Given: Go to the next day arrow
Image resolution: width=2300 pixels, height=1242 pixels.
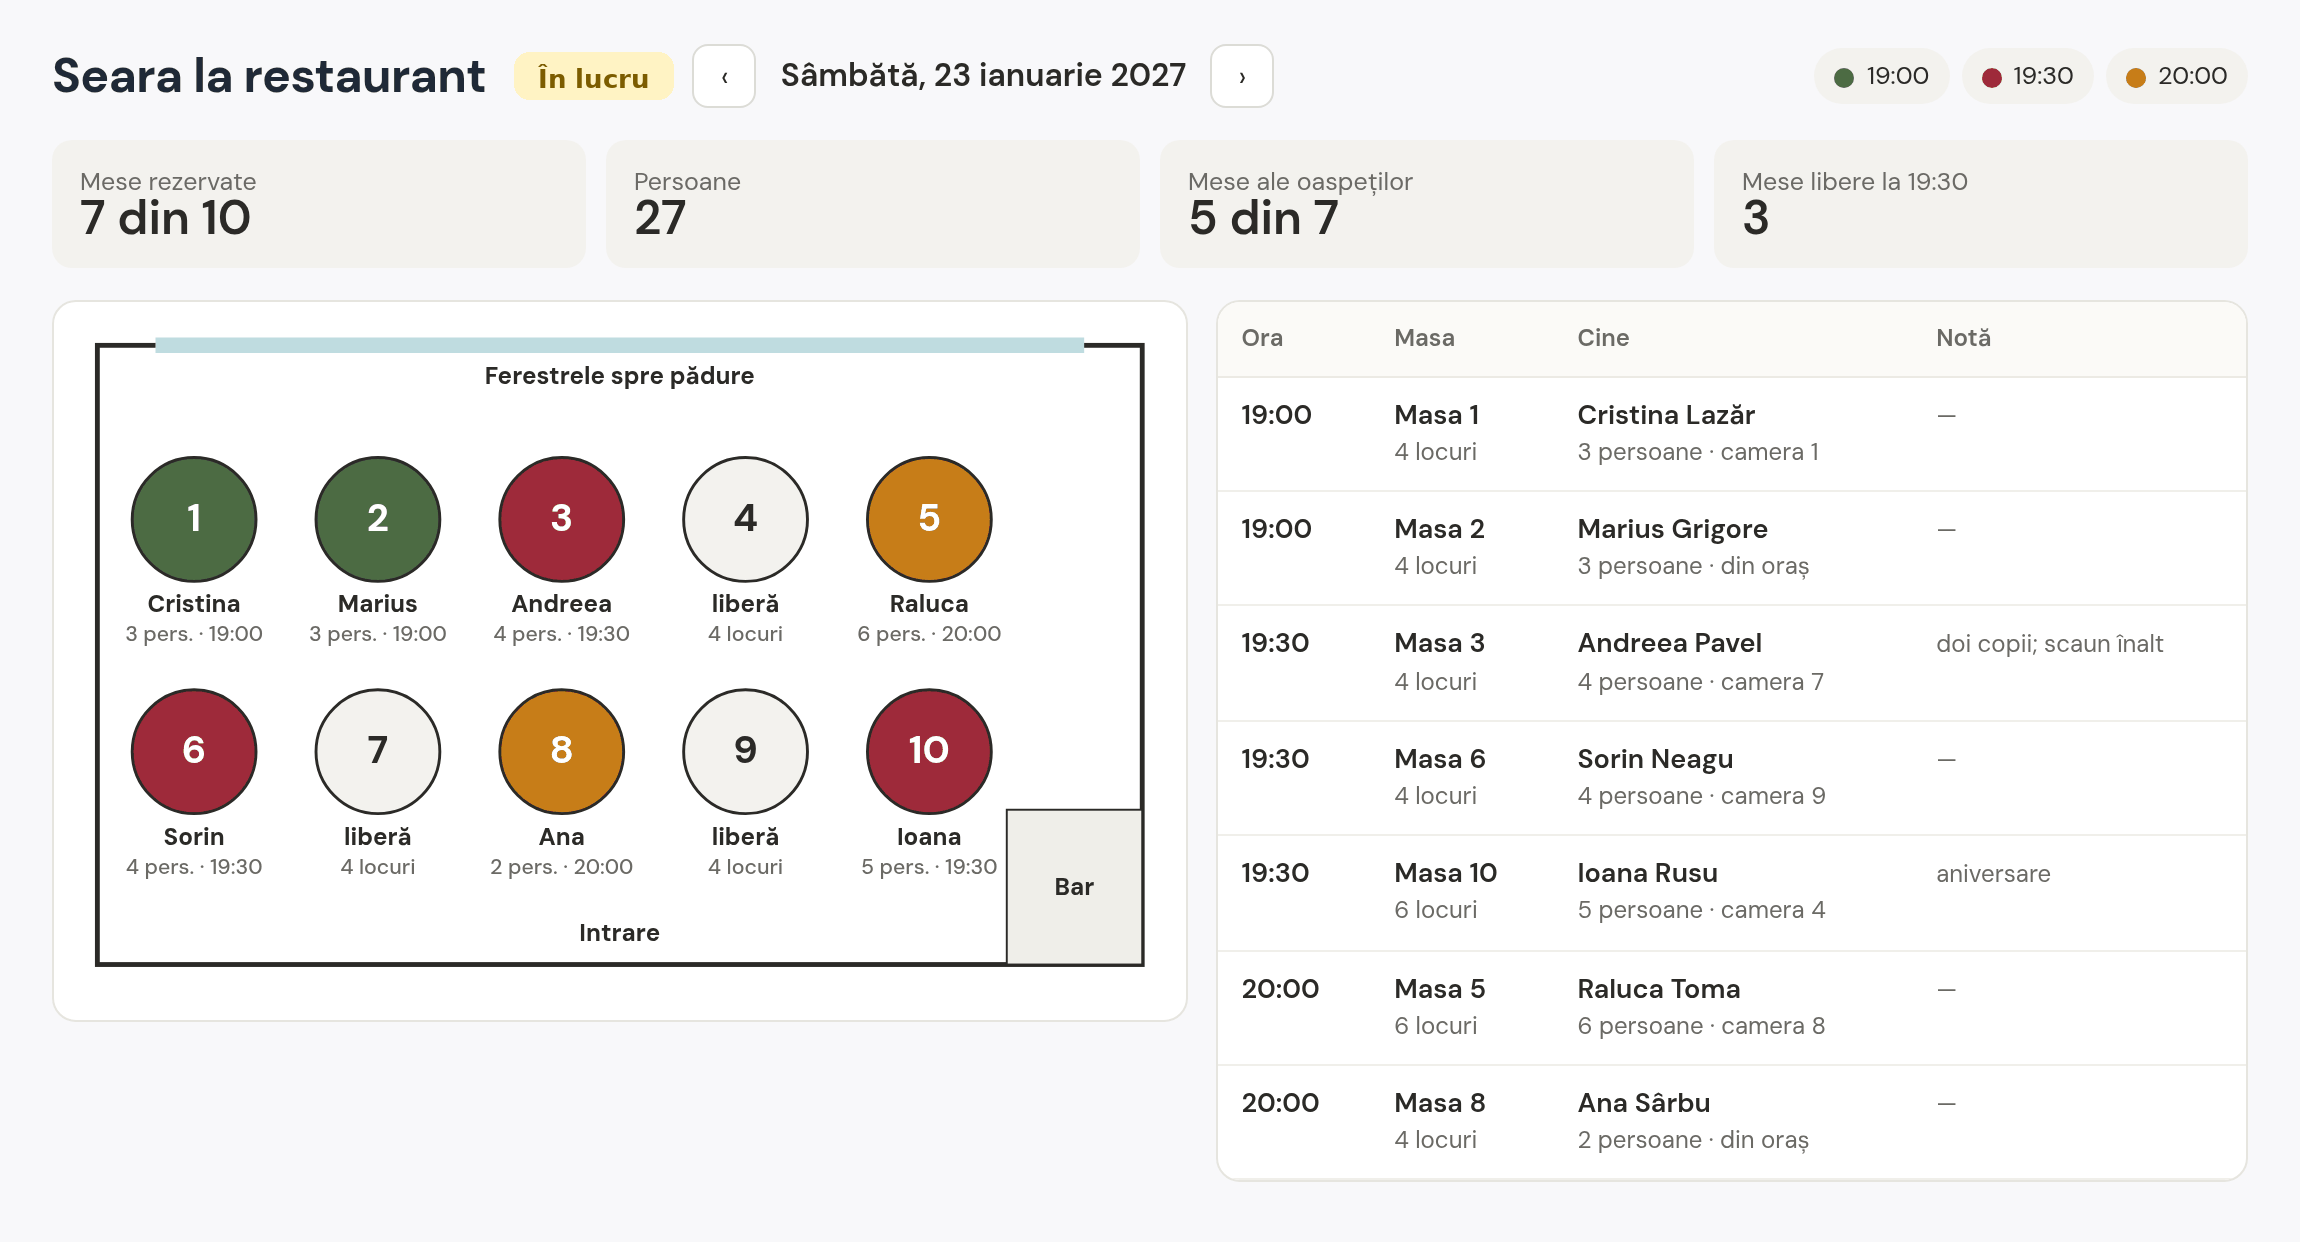Looking at the screenshot, I should point(1242,76).
